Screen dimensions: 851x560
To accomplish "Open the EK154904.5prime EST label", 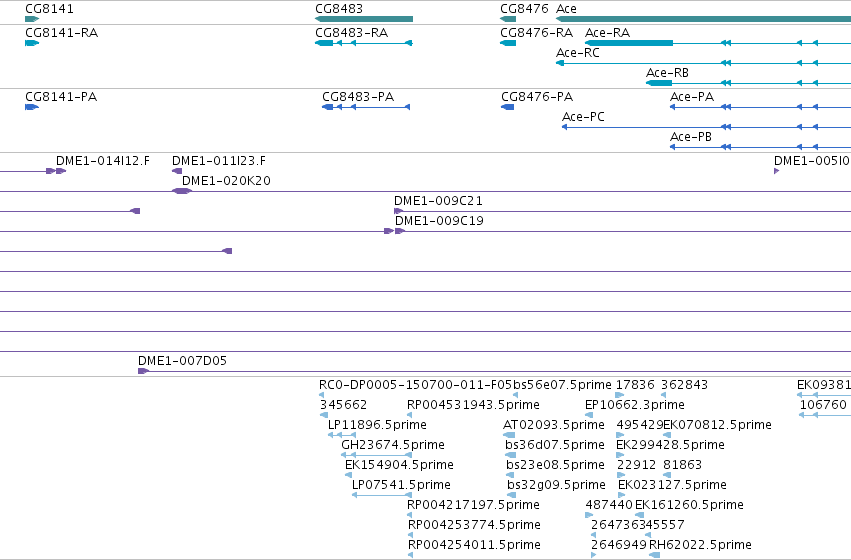I will click(399, 465).
